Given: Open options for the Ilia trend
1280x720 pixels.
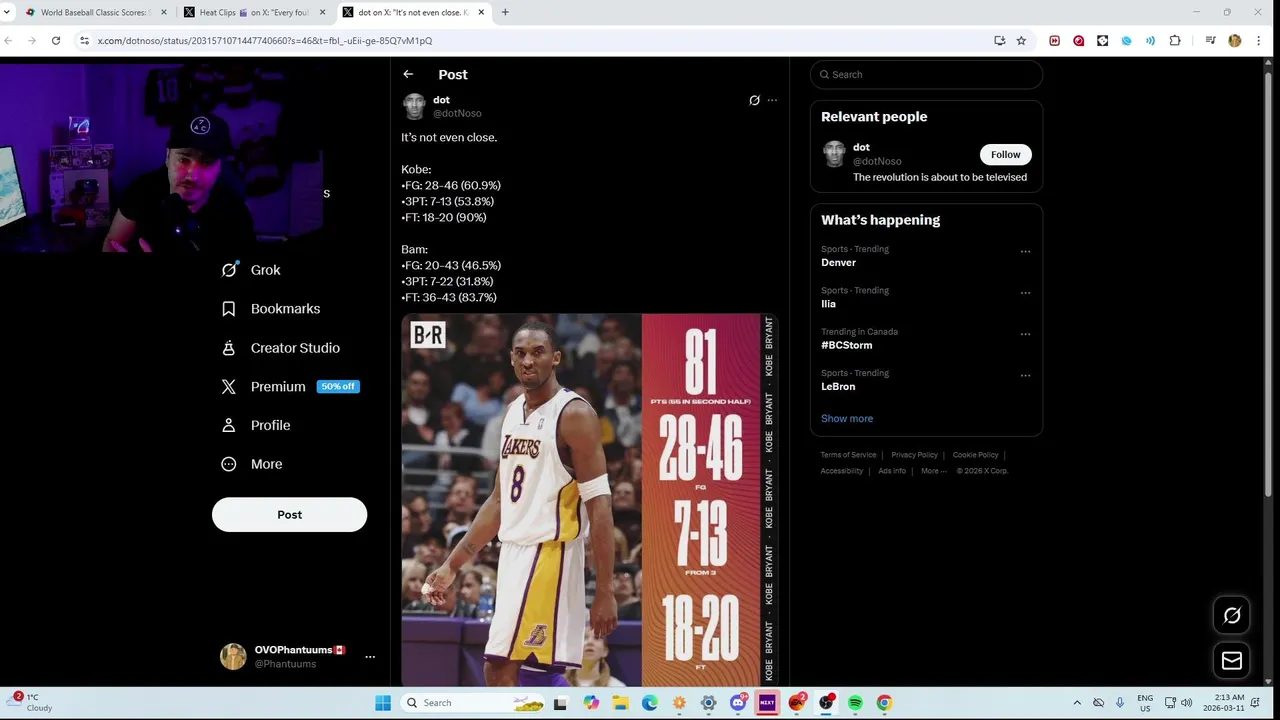Looking at the screenshot, I should [x=1025, y=293].
